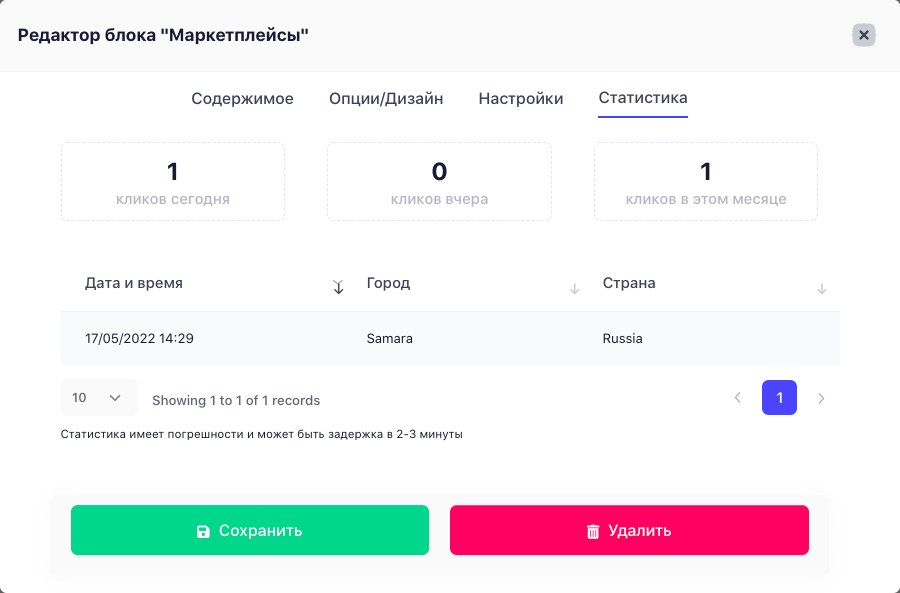
Task: Click the кликов в этом месяце card
Action: (x=705, y=181)
